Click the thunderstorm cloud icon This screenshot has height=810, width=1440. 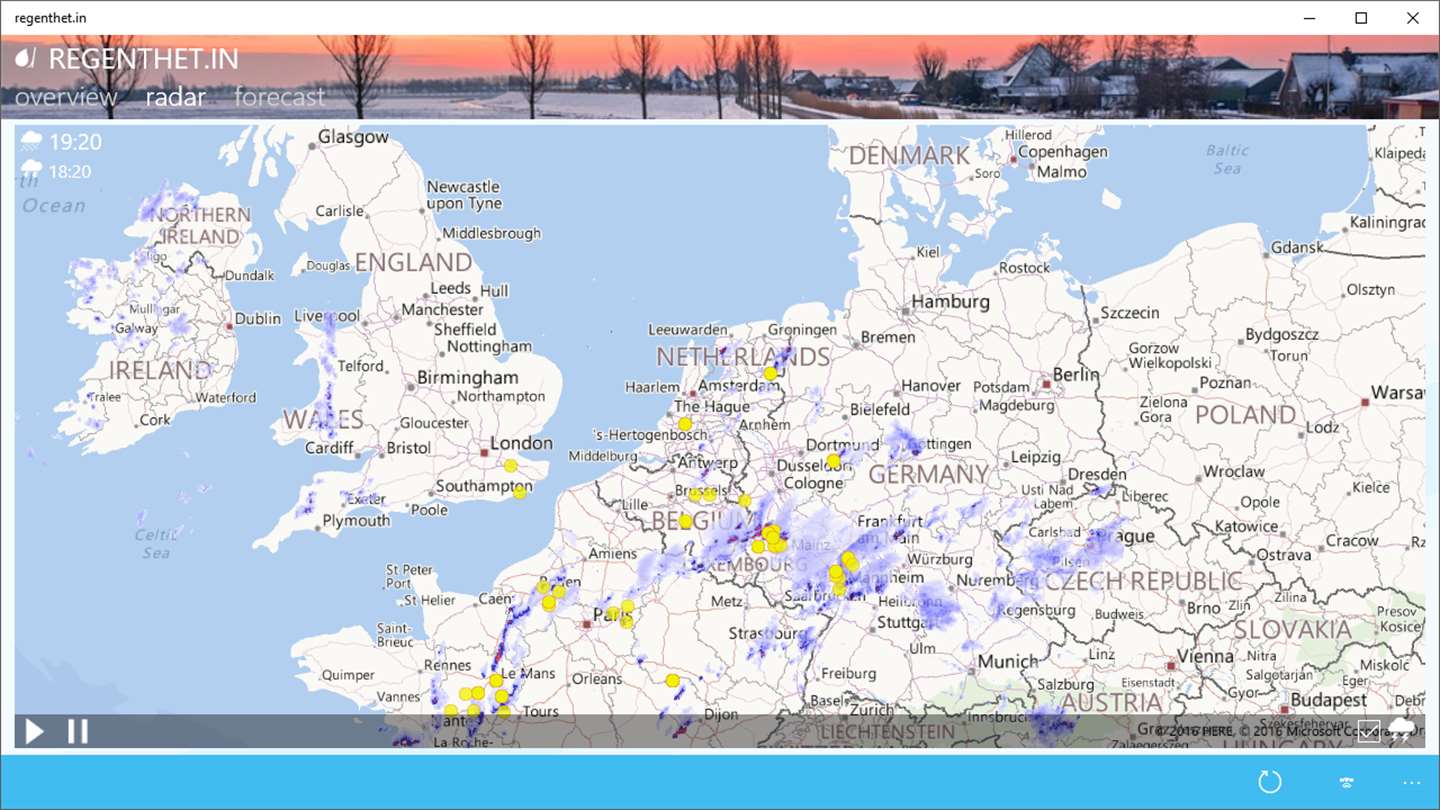tap(1402, 728)
